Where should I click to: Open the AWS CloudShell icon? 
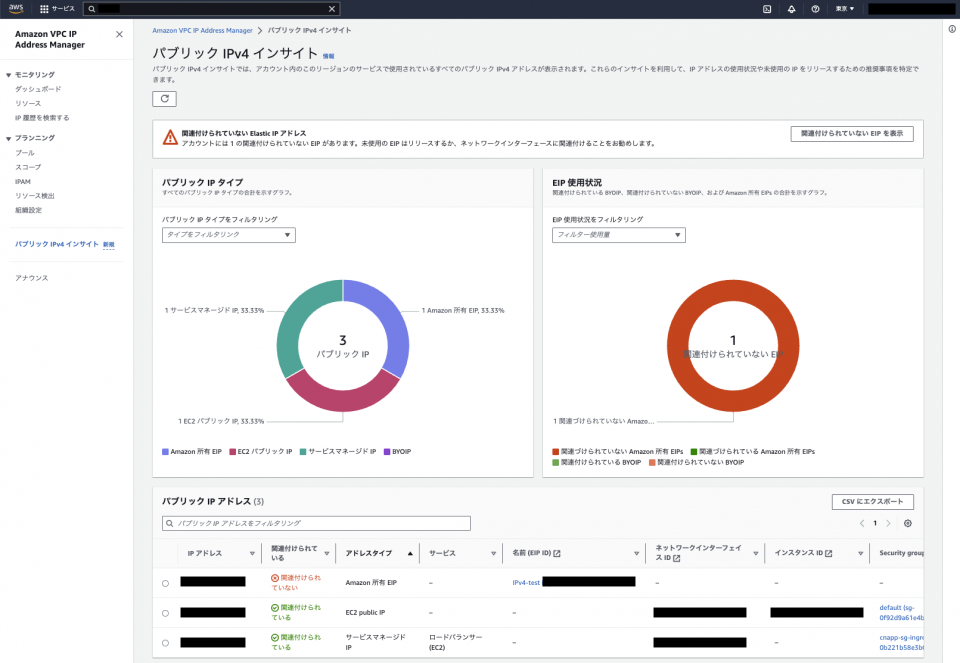tap(767, 9)
